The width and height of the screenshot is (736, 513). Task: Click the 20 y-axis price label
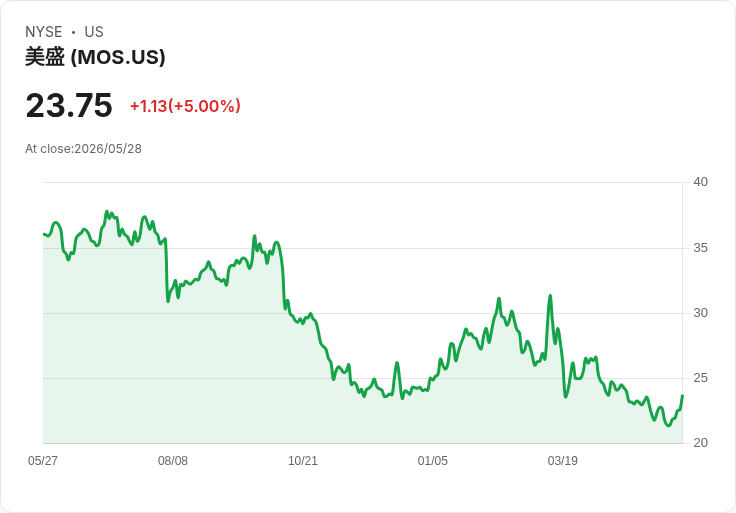pos(700,443)
